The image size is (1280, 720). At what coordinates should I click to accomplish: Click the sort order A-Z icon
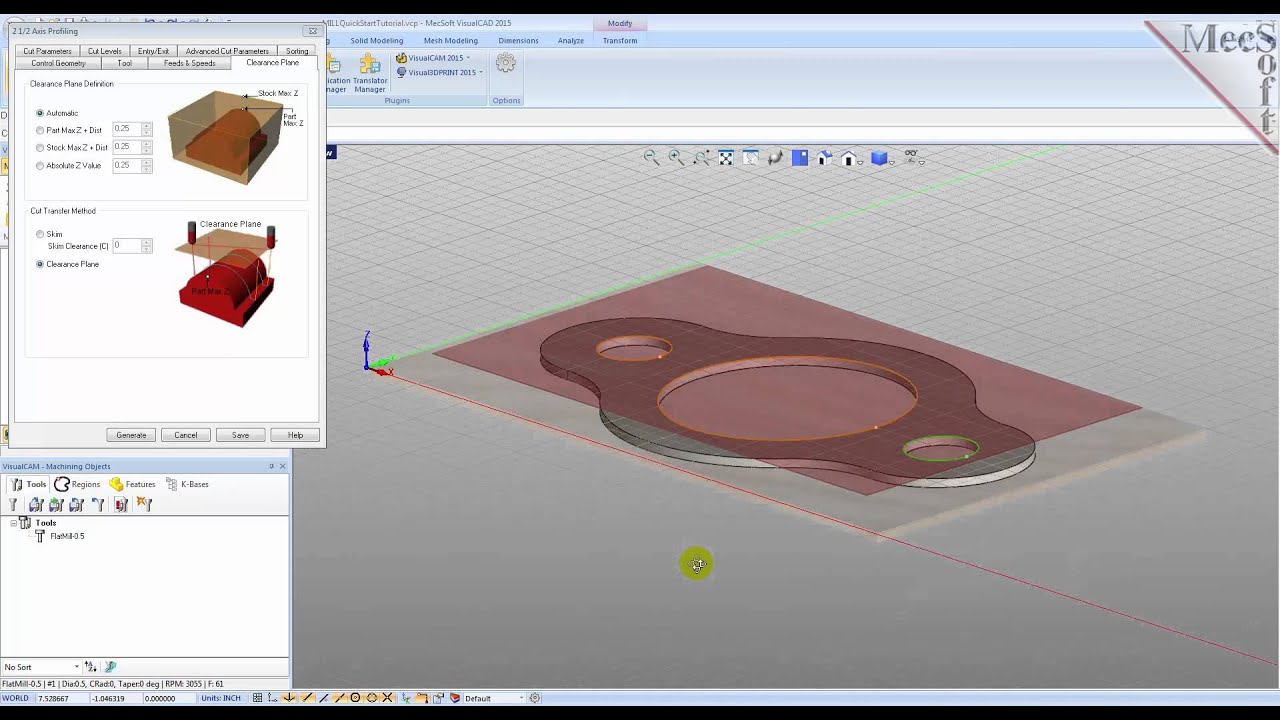[x=90, y=667]
